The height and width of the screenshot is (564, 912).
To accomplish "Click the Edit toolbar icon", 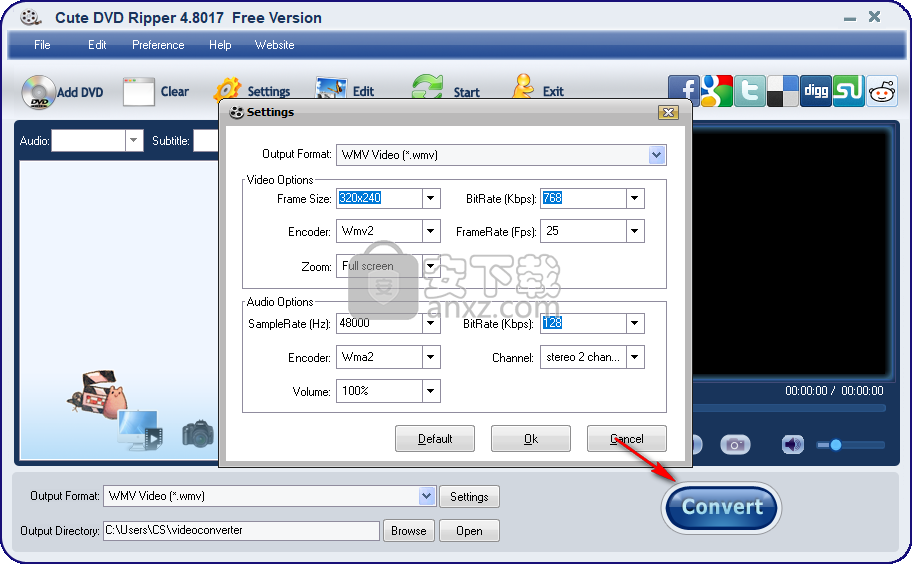I will point(332,88).
